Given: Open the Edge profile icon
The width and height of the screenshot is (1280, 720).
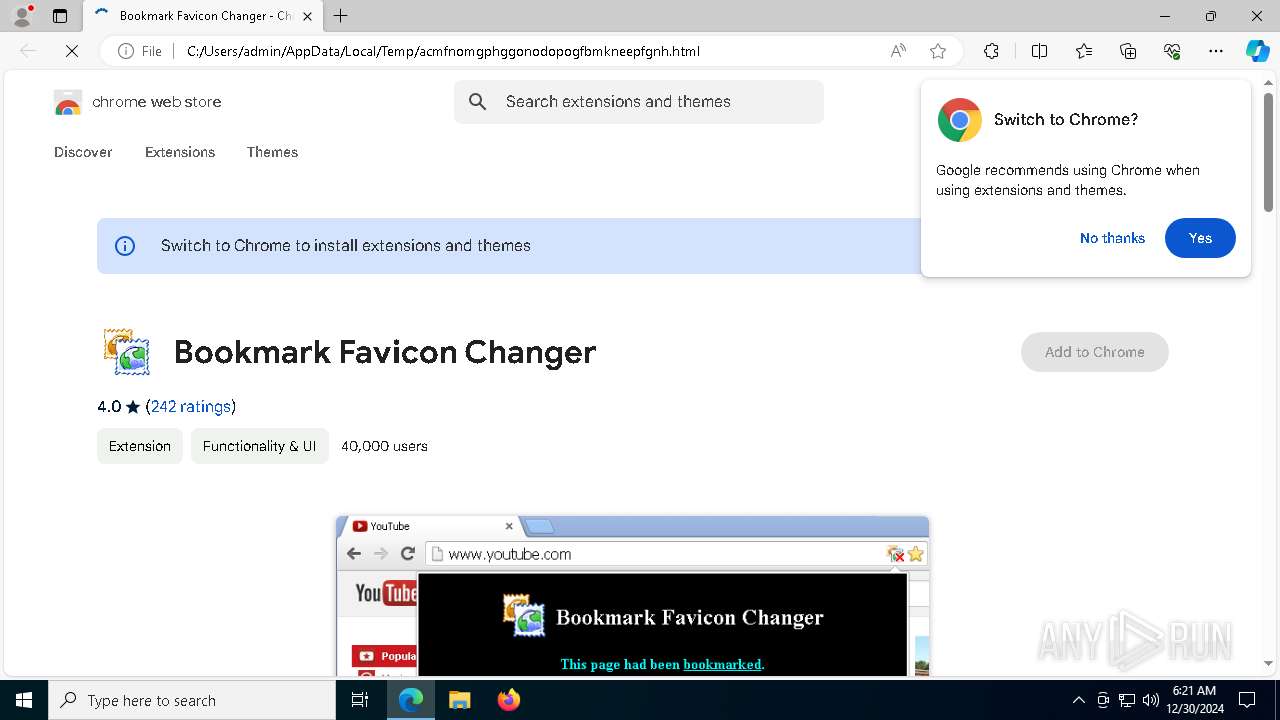Looking at the screenshot, I should [22, 16].
